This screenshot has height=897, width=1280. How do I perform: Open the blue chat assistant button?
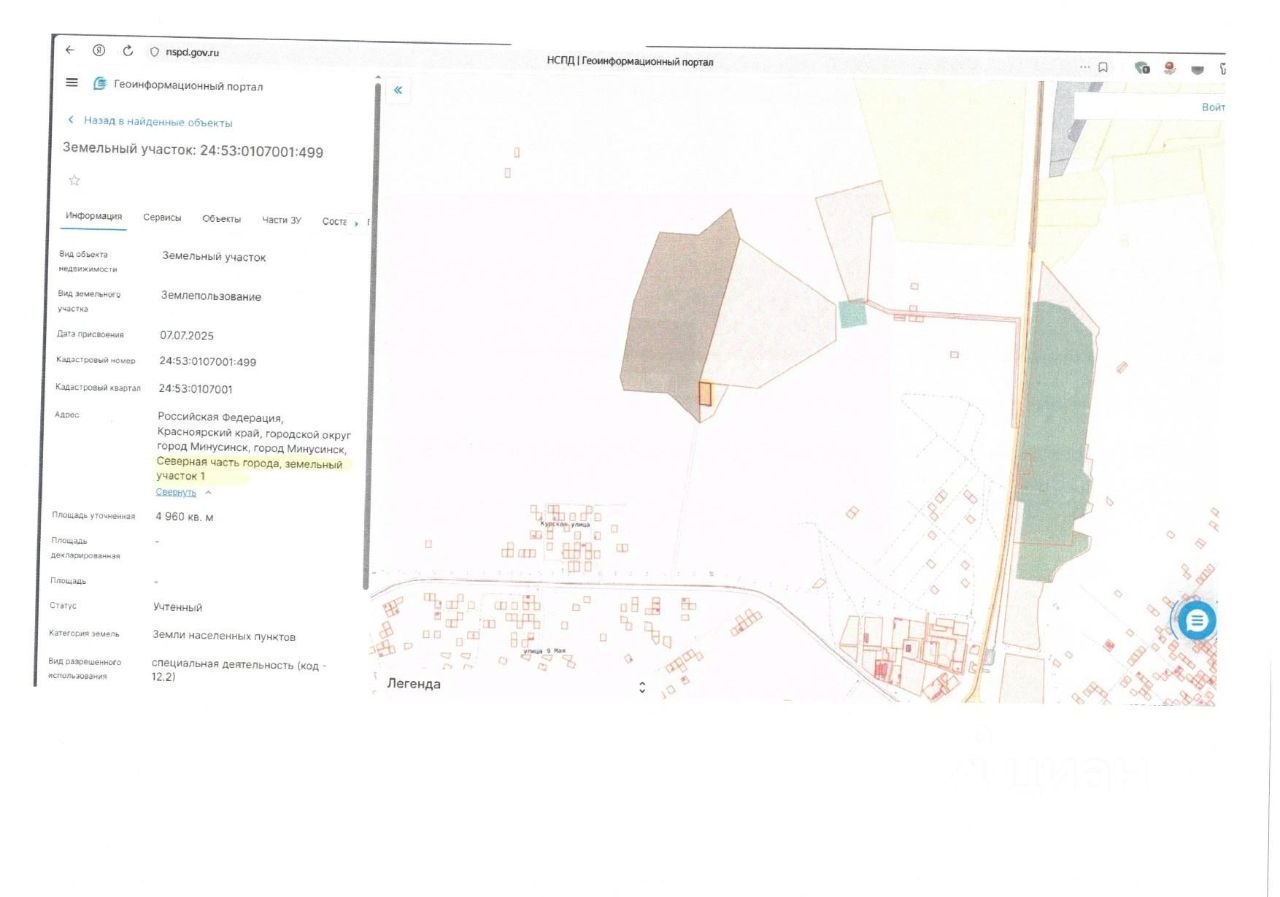coord(1197,621)
